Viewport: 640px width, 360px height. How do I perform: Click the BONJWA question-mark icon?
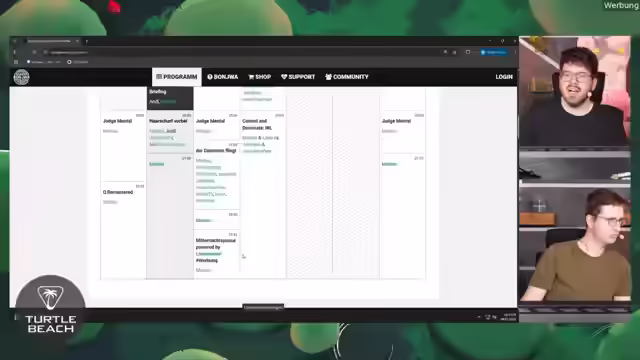pos(210,77)
